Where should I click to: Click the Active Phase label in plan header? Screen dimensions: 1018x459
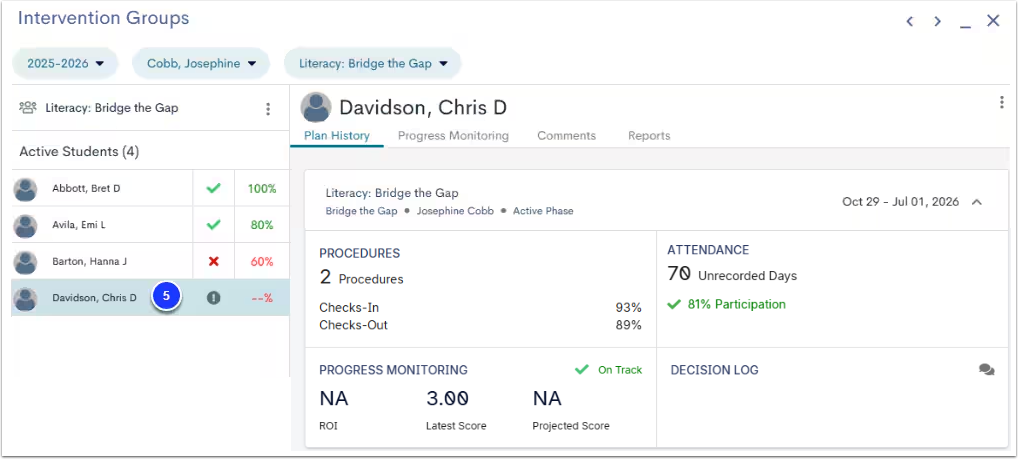pyautogui.click(x=543, y=211)
